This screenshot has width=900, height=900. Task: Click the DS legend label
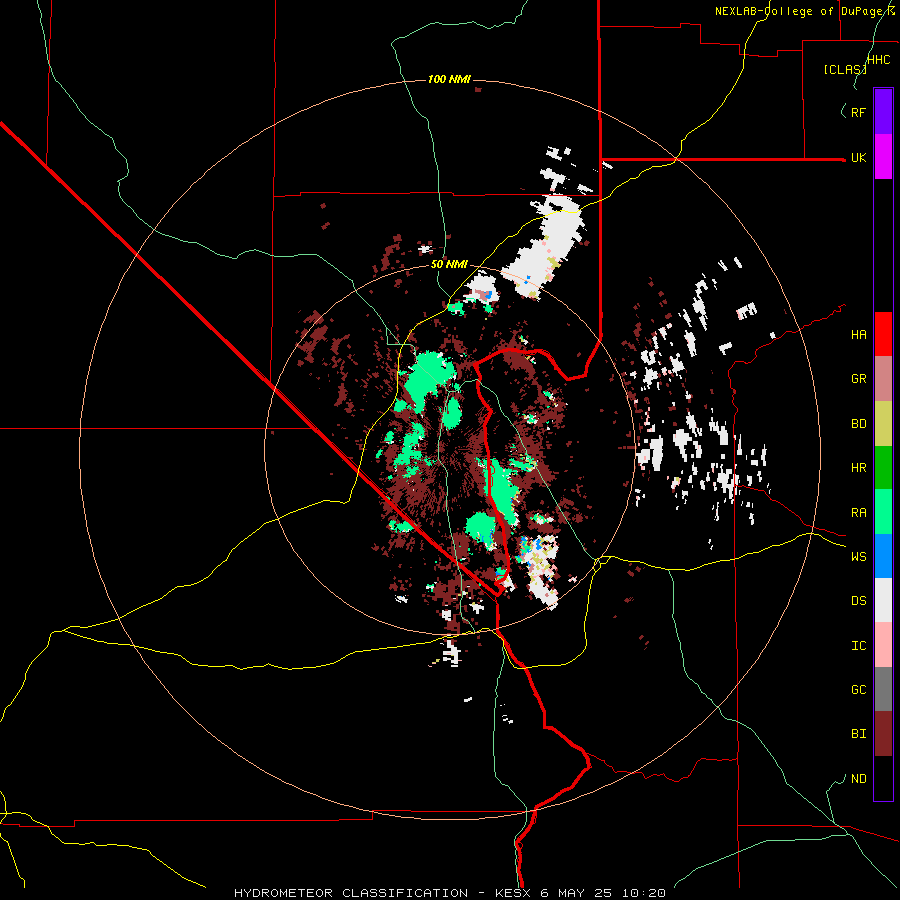coord(858,601)
